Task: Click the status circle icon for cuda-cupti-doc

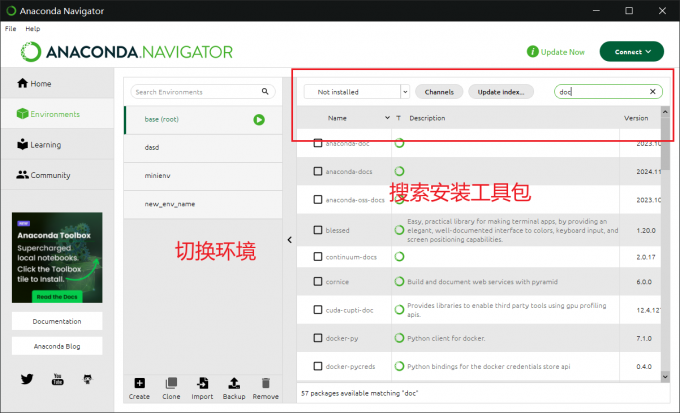Action: pos(399,310)
